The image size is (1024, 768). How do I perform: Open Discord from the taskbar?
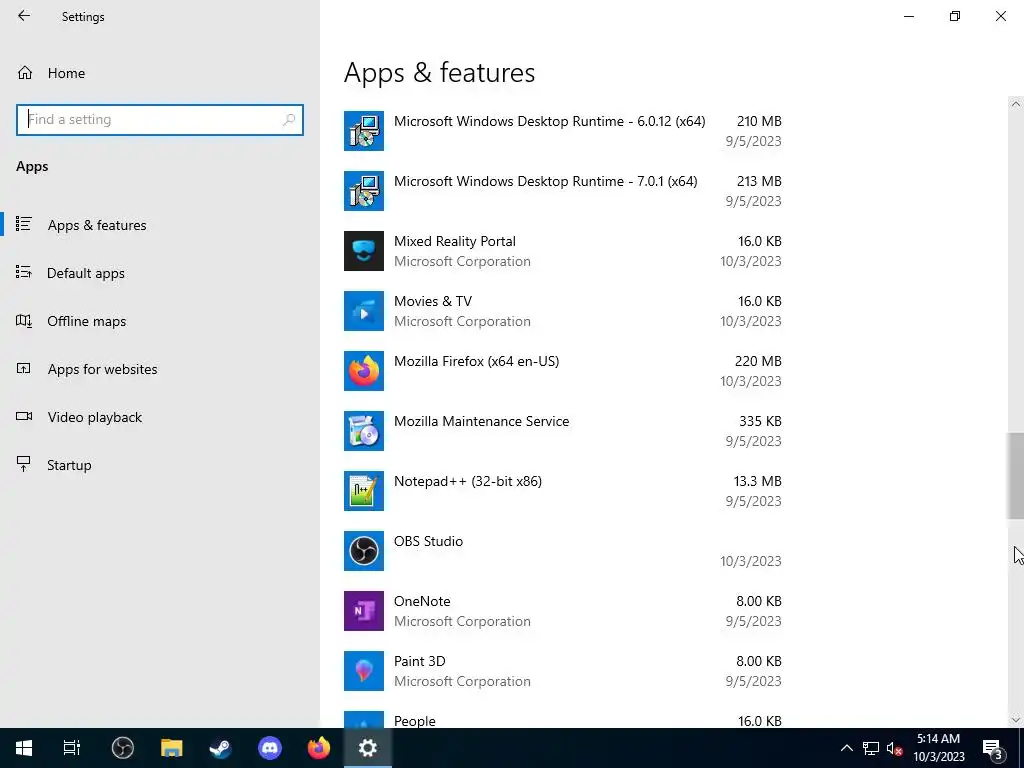click(270, 748)
